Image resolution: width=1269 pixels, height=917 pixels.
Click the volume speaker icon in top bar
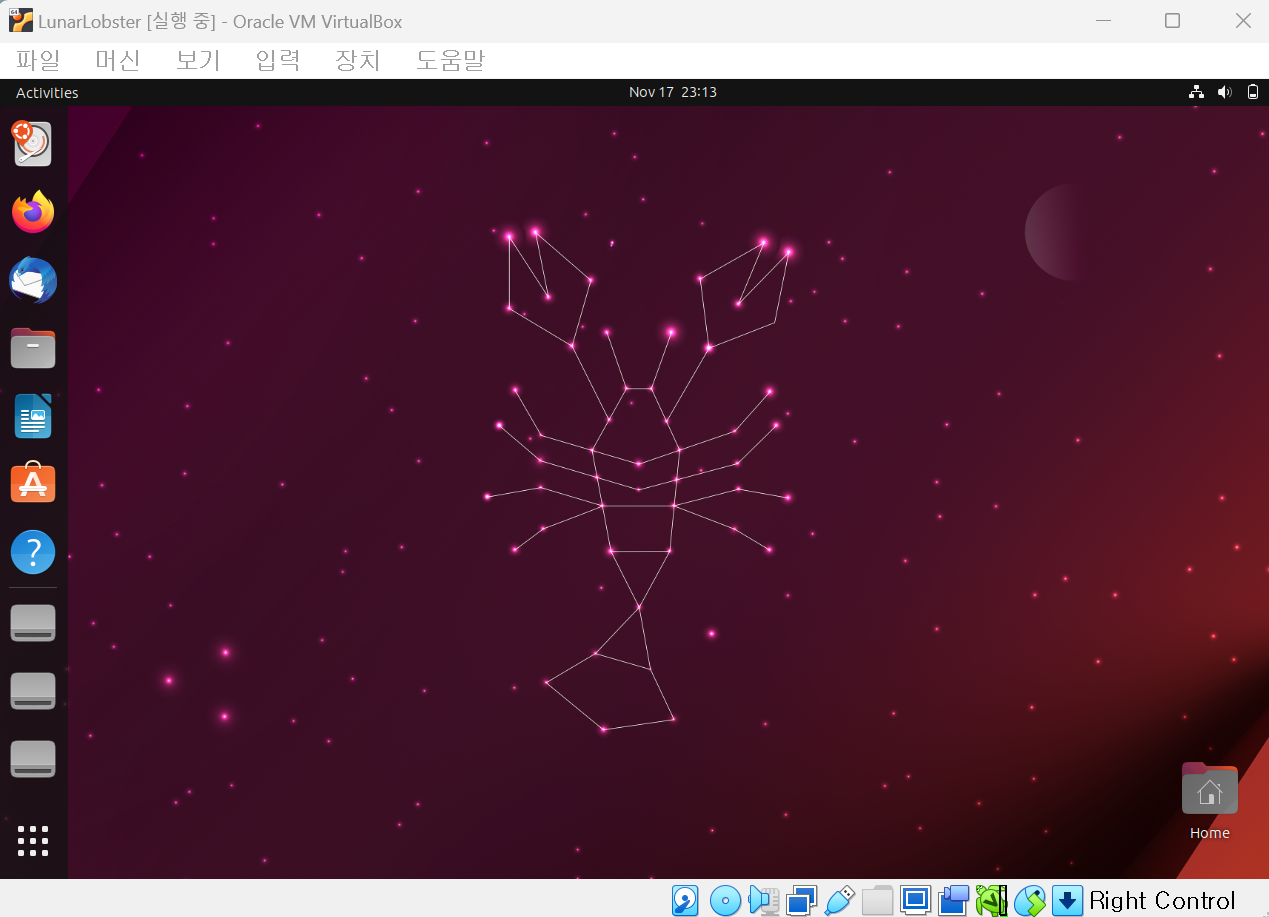tap(1224, 92)
